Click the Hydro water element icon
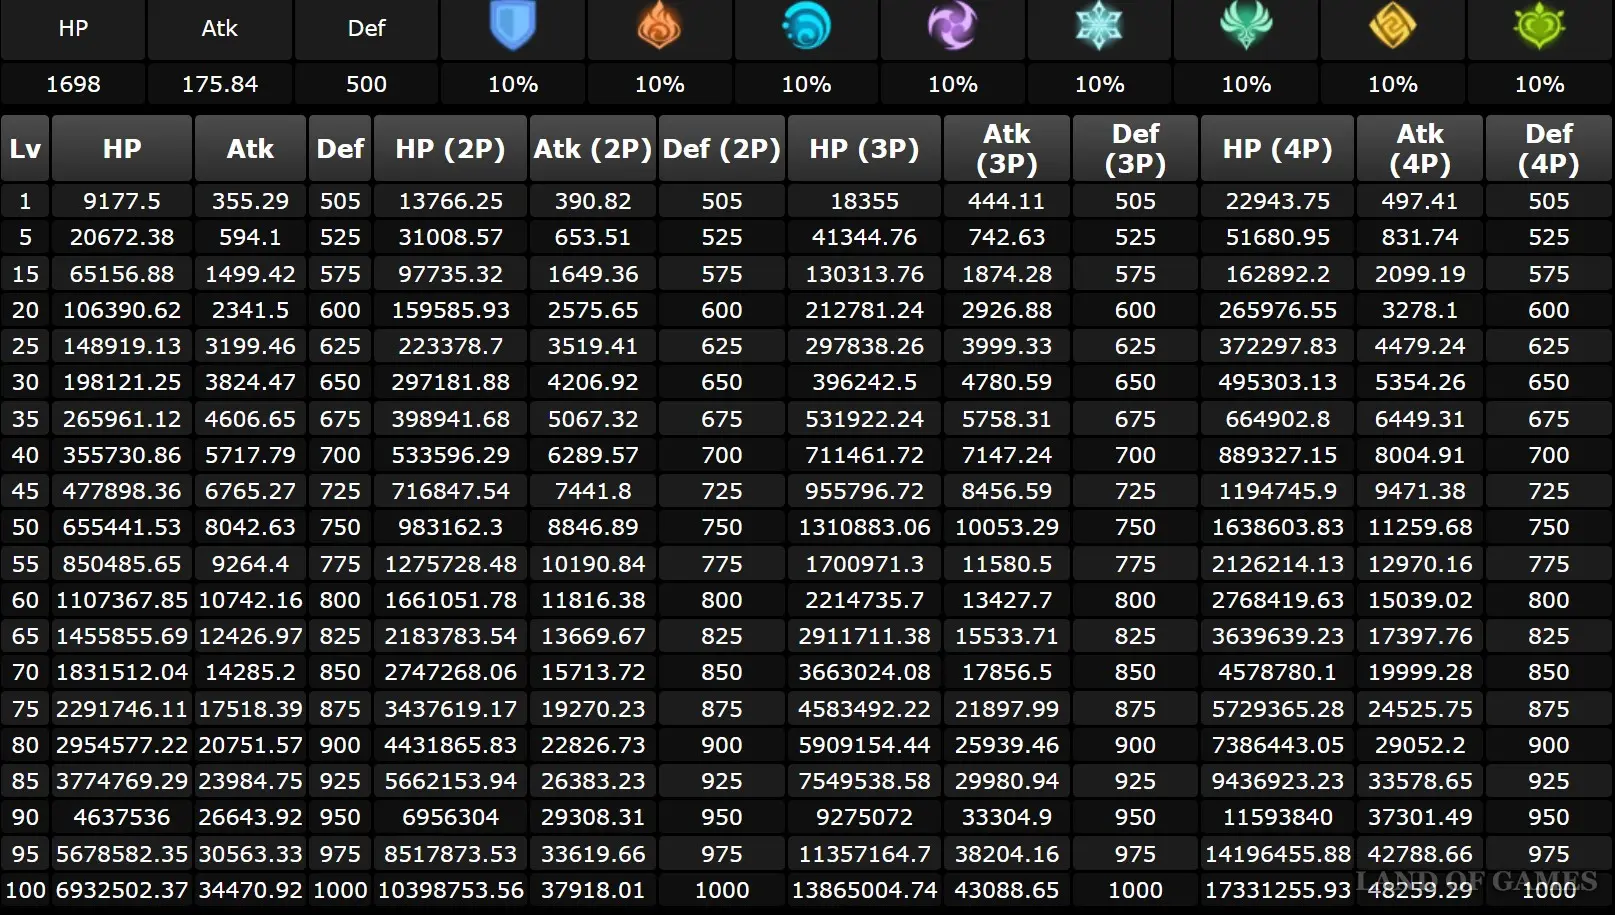This screenshot has width=1615, height=915. 806,26
